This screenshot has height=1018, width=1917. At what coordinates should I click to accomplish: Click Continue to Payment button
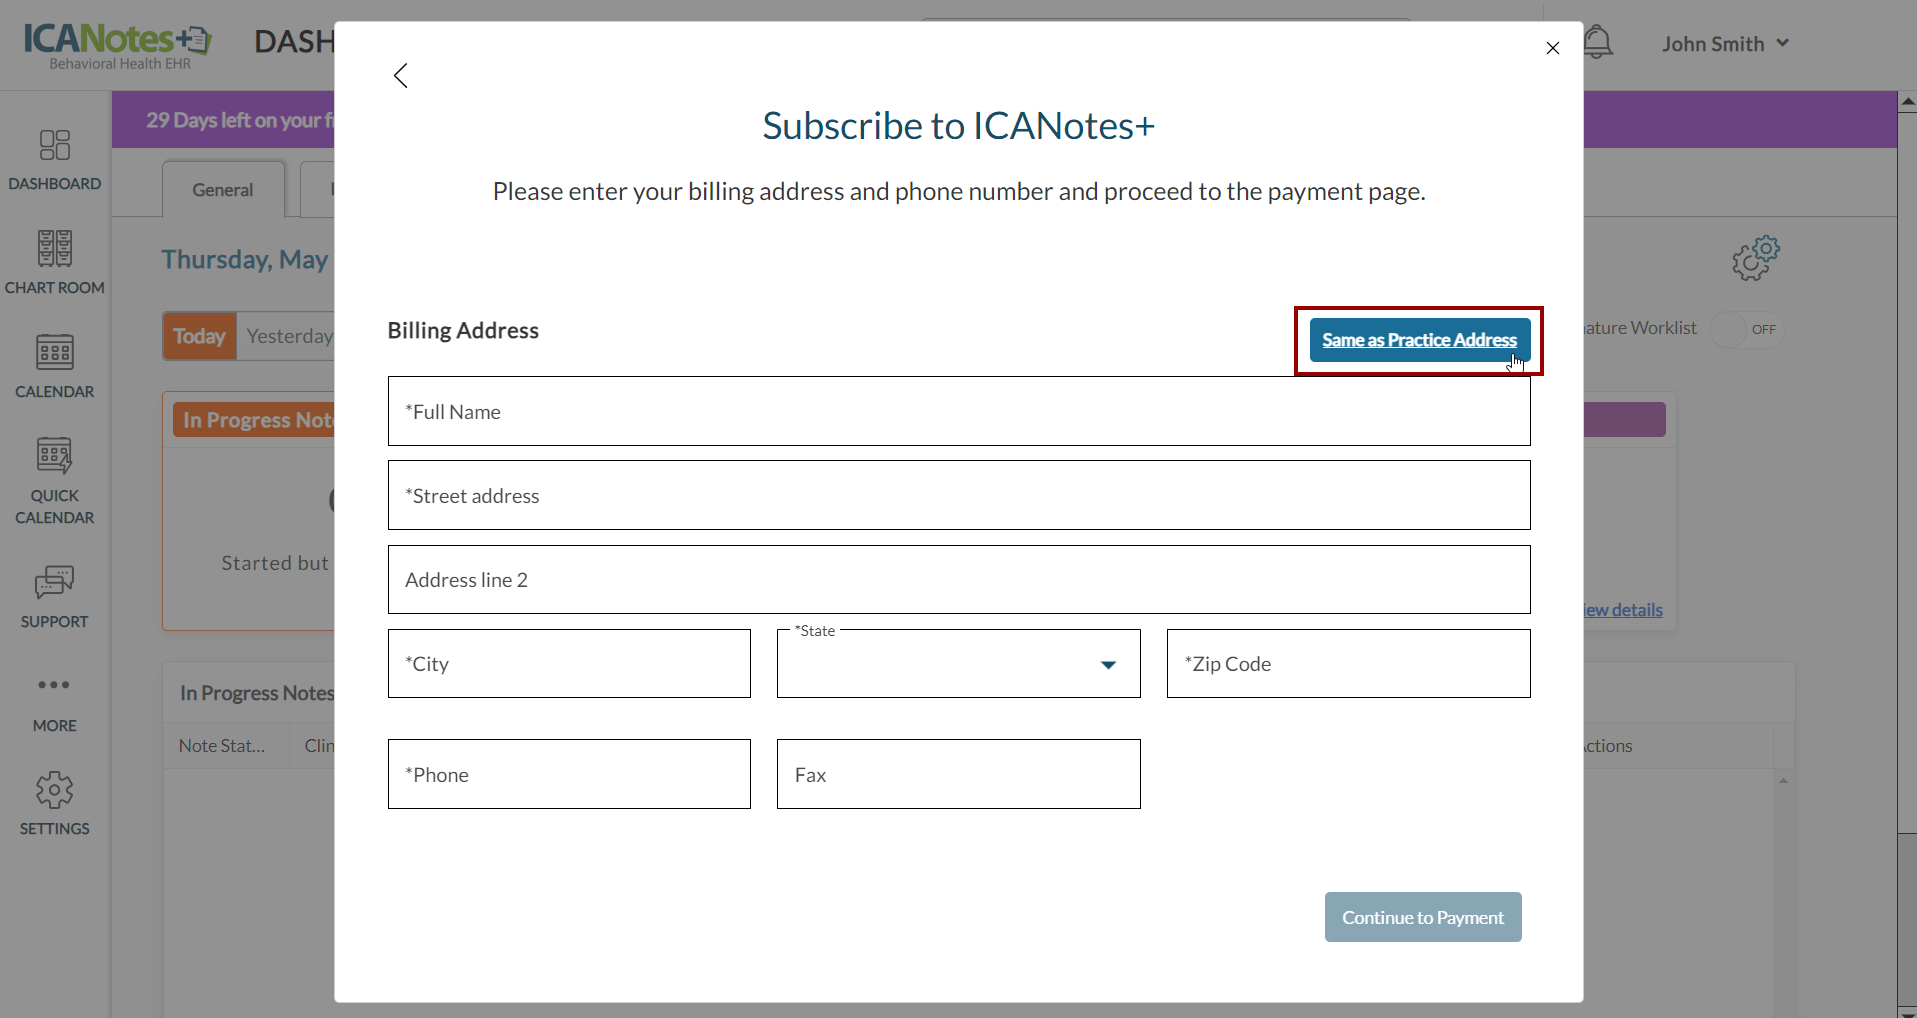pos(1422,917)
